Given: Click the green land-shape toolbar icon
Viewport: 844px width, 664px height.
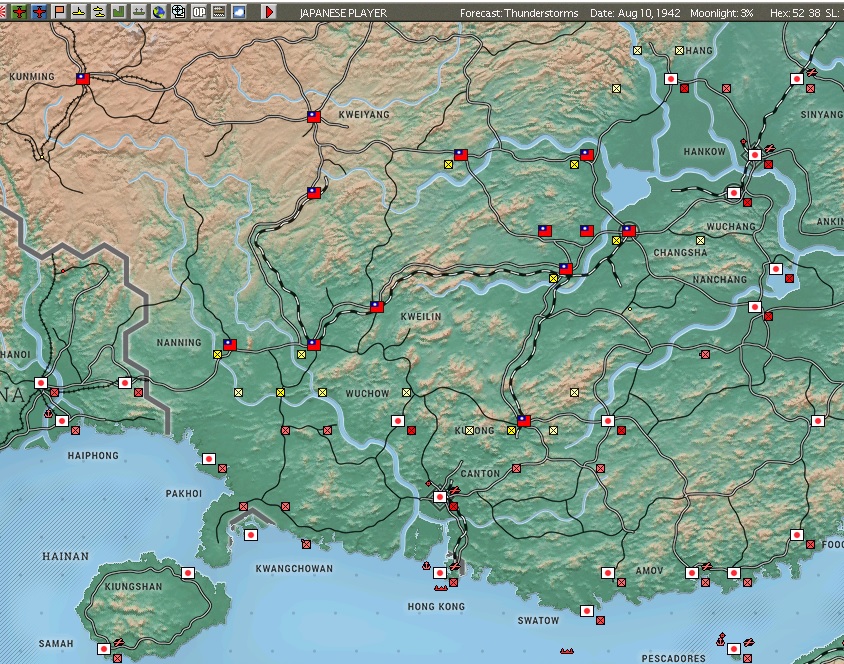Looking at the screenshot, I should coord(118,11).
